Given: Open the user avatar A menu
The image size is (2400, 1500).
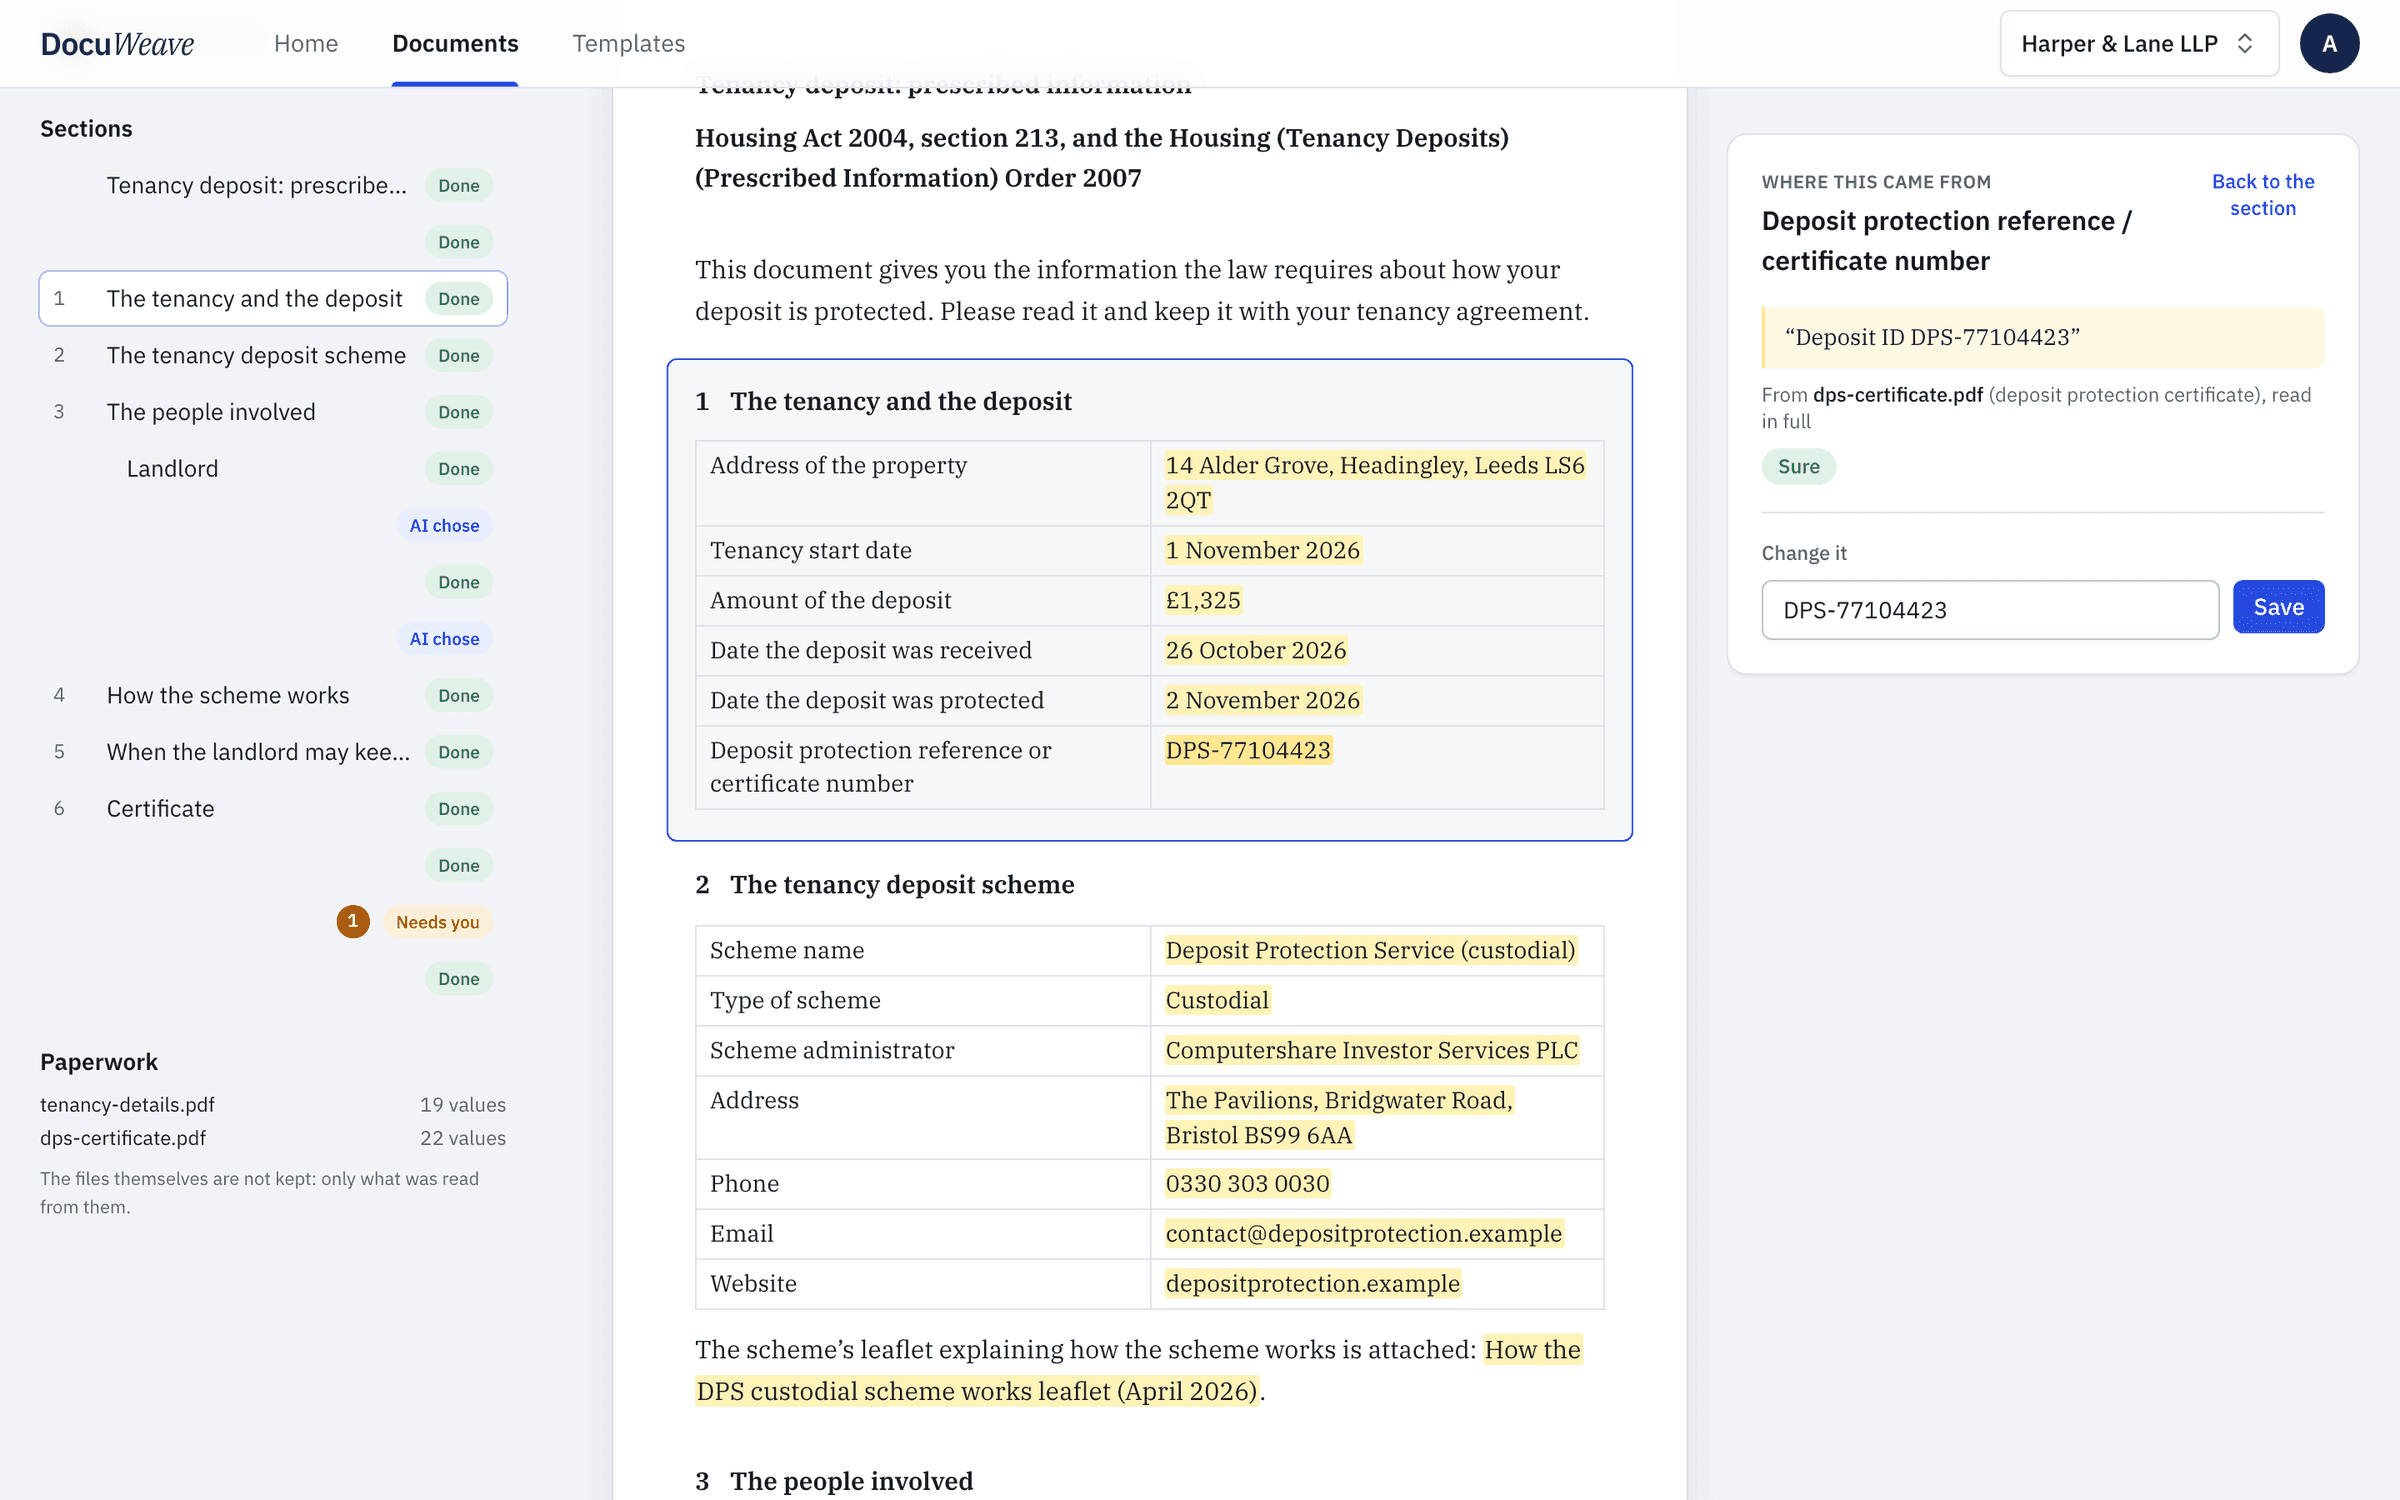Looking at the screenshot, I should click(2329, 43).
